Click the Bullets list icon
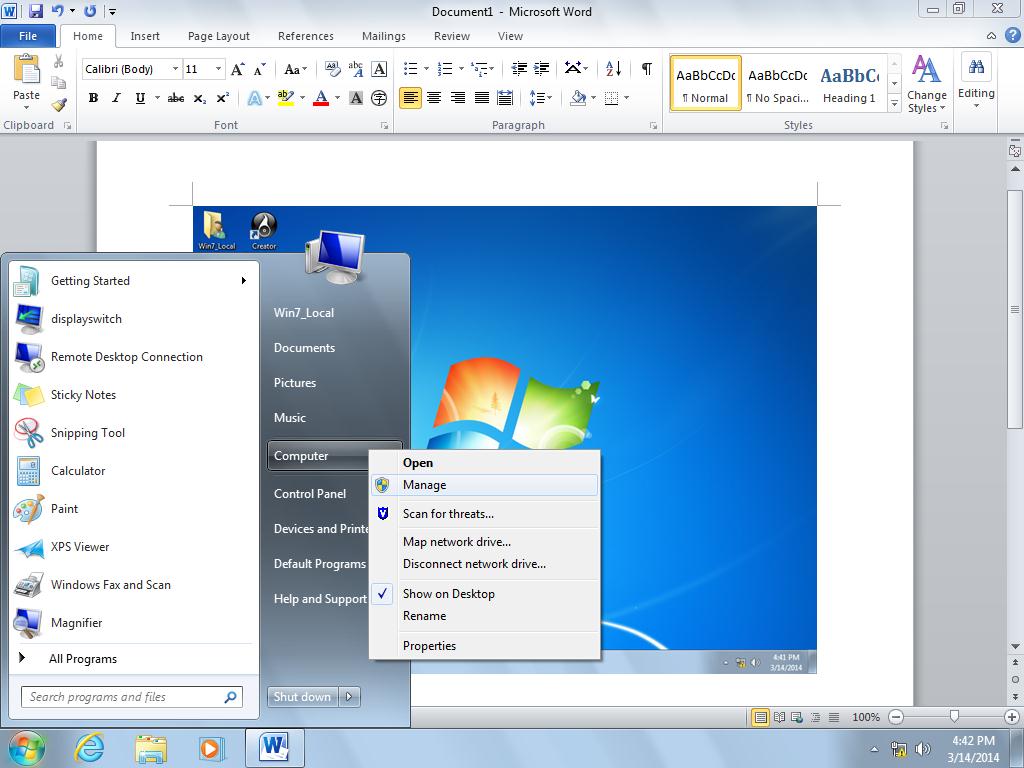Screen dimensions: 1024x768 pyautogui.click(x=410, y=69)
